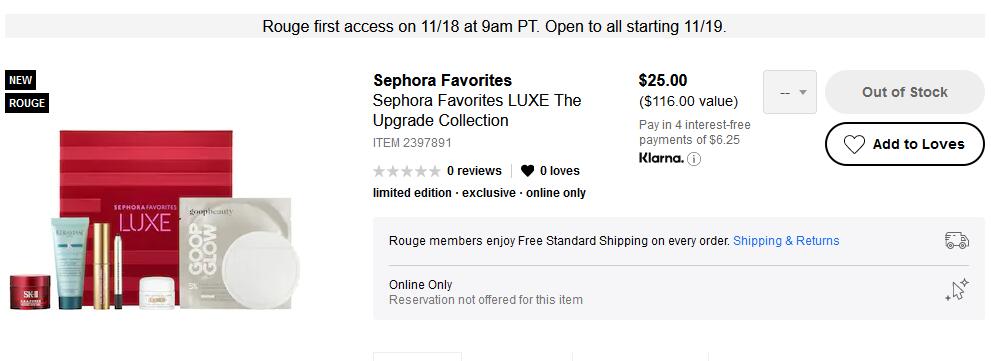
Task: Click the online-only cursor sparkle icon
Action: [x=957, y=290]
